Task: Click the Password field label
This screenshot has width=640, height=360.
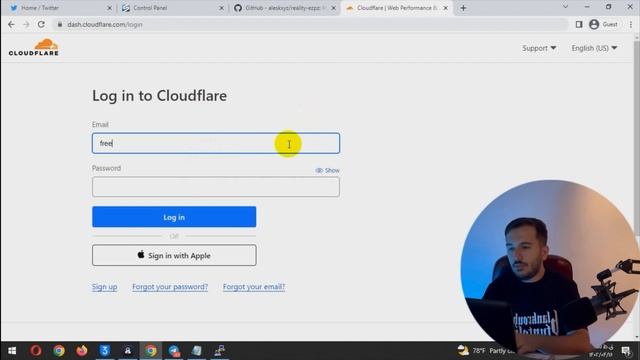Action: tap(107, 168)
